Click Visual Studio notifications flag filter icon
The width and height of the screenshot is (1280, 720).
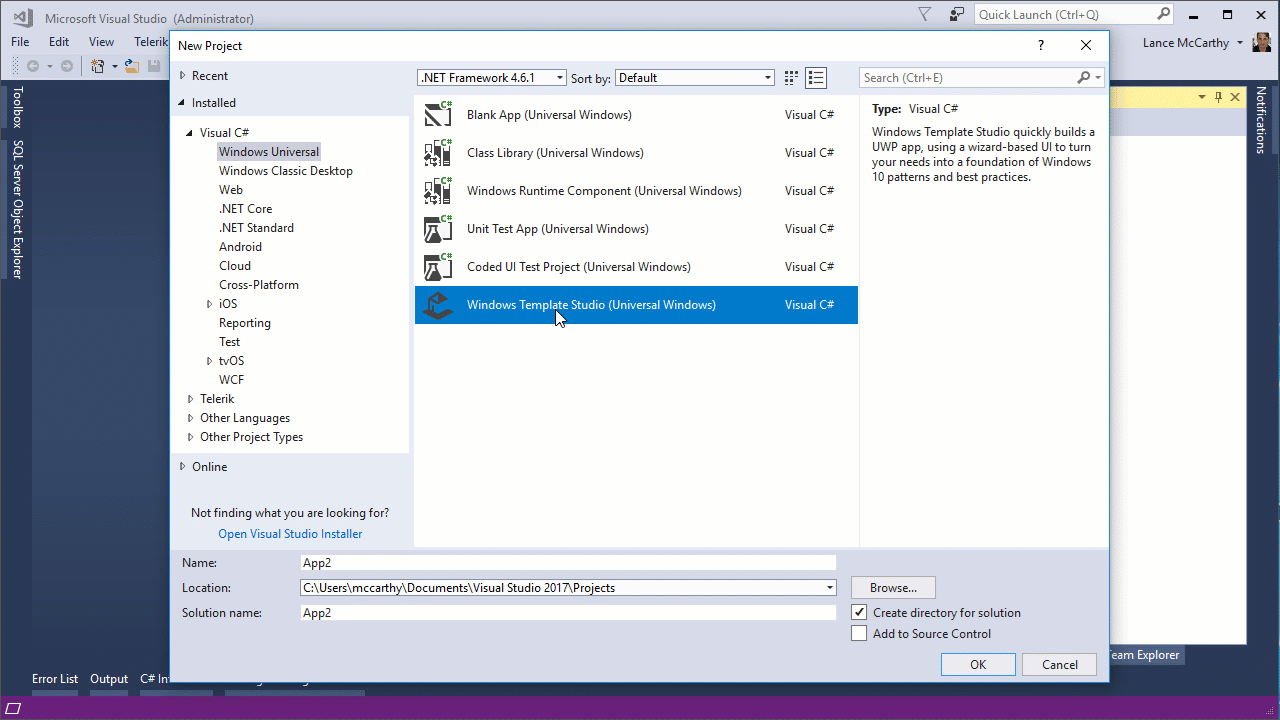point(925,14)
